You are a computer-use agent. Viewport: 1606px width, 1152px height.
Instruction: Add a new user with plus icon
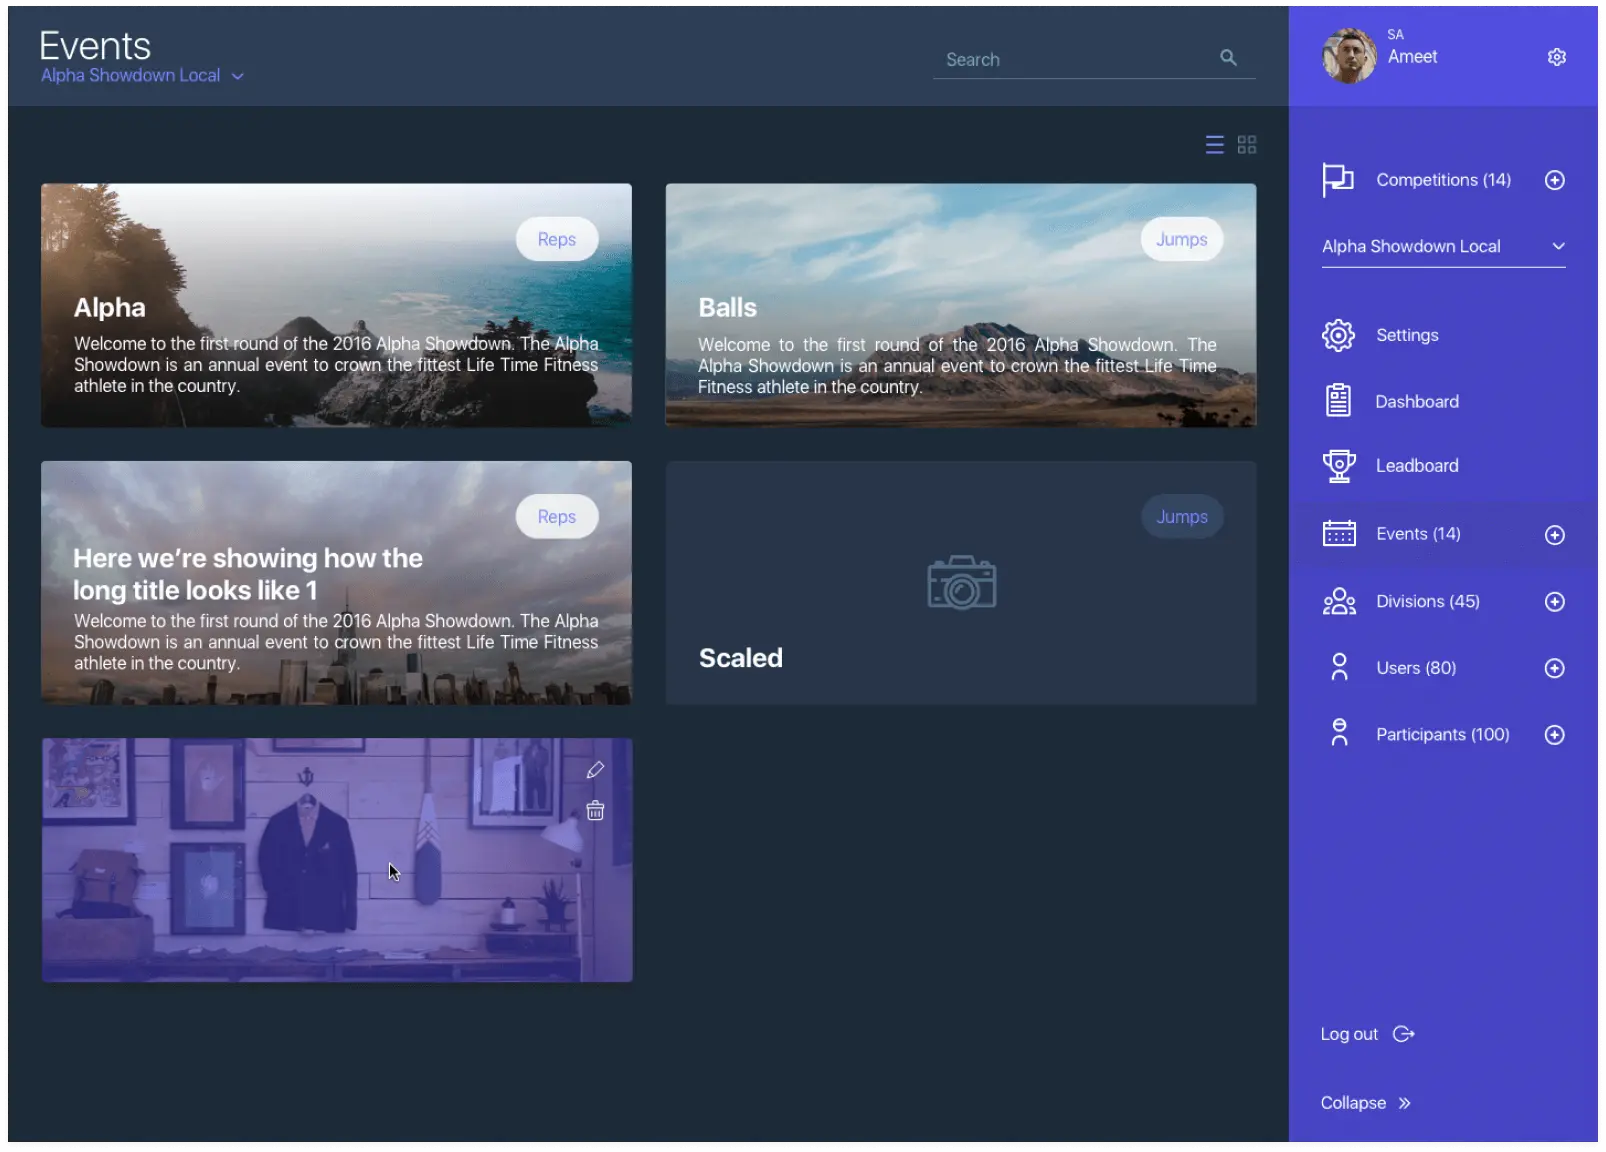(x=1554, y=668)
